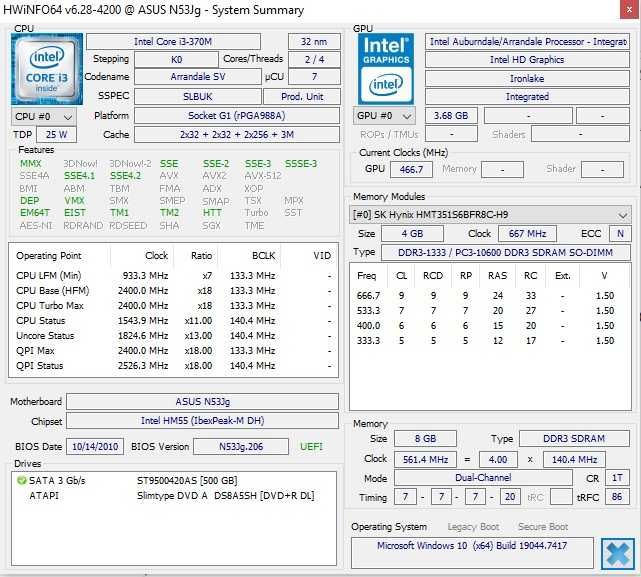Click the greyed AES-NI feature flag

pyautogui.click(x=36, y=226)
